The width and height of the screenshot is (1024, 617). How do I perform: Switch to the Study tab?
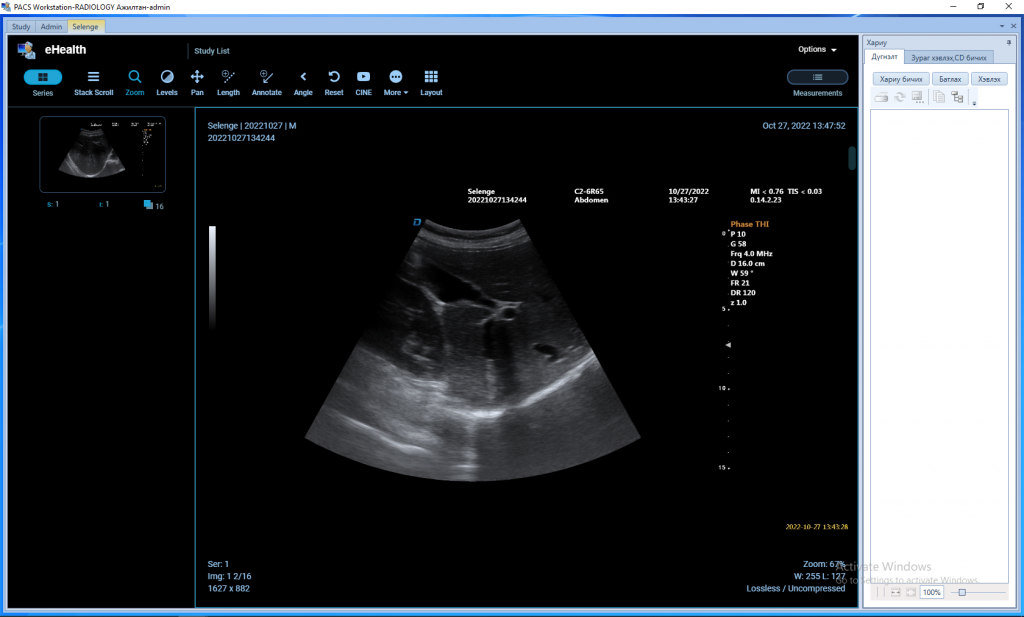tap(21, 27)
